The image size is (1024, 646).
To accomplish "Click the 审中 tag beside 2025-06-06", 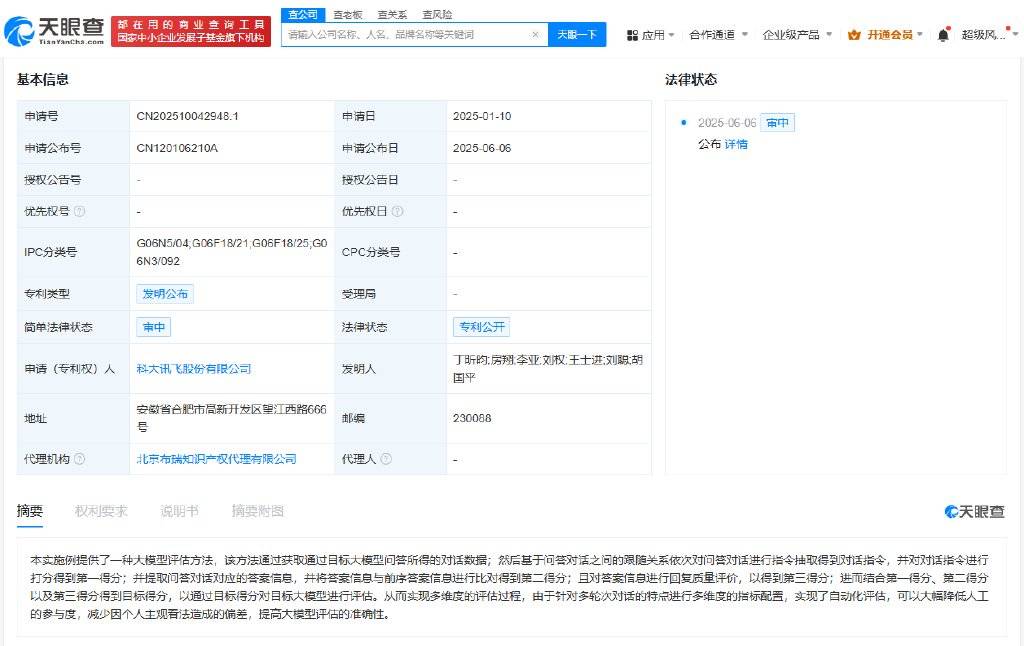I will click(x=777, y=123).
